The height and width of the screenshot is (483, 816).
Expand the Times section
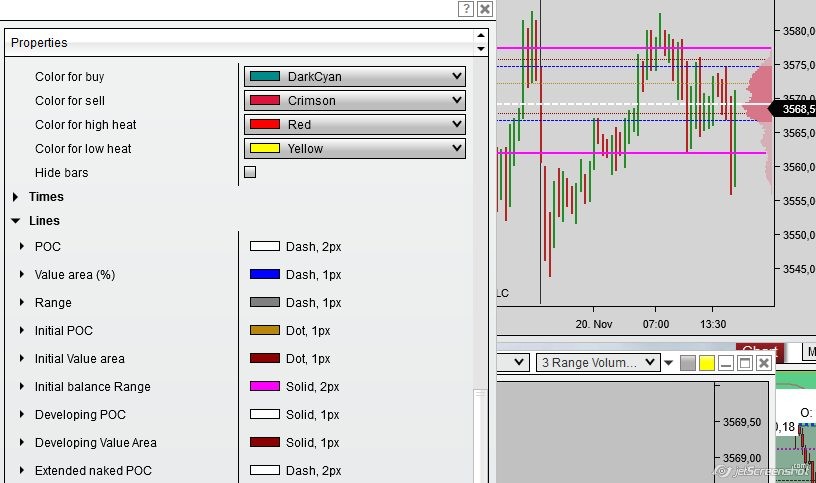coord(15,197)
